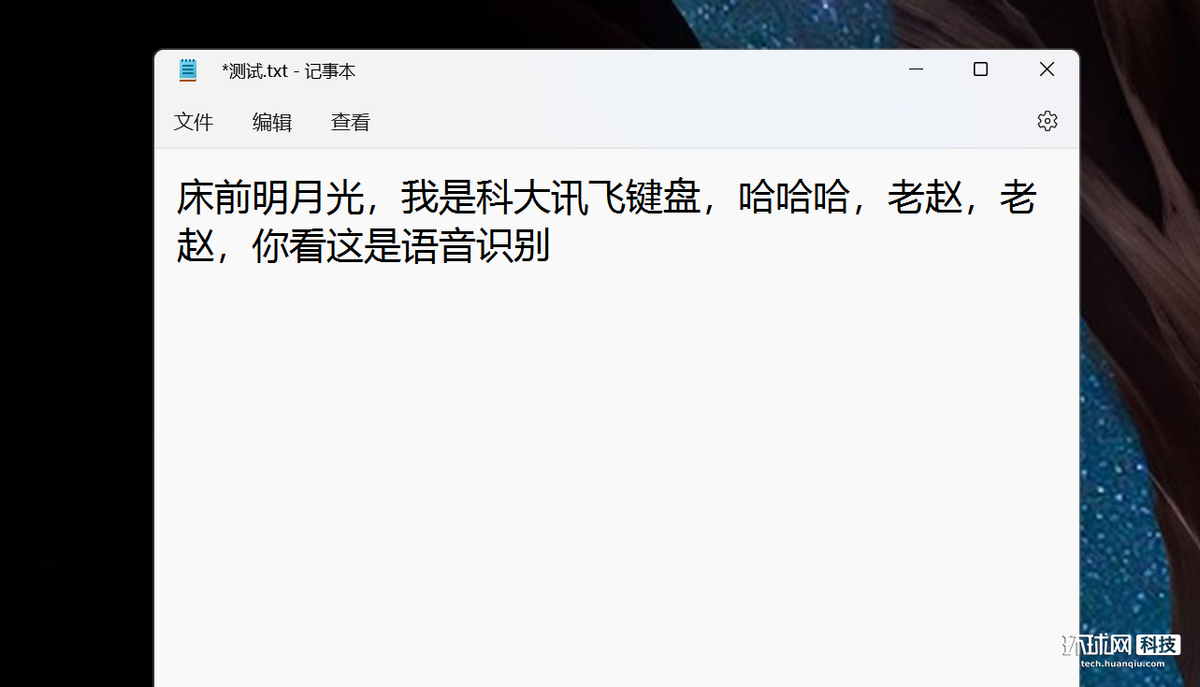Open the 编辑 menu
This screenshot has width=1200, height=687.
(272, 122)
